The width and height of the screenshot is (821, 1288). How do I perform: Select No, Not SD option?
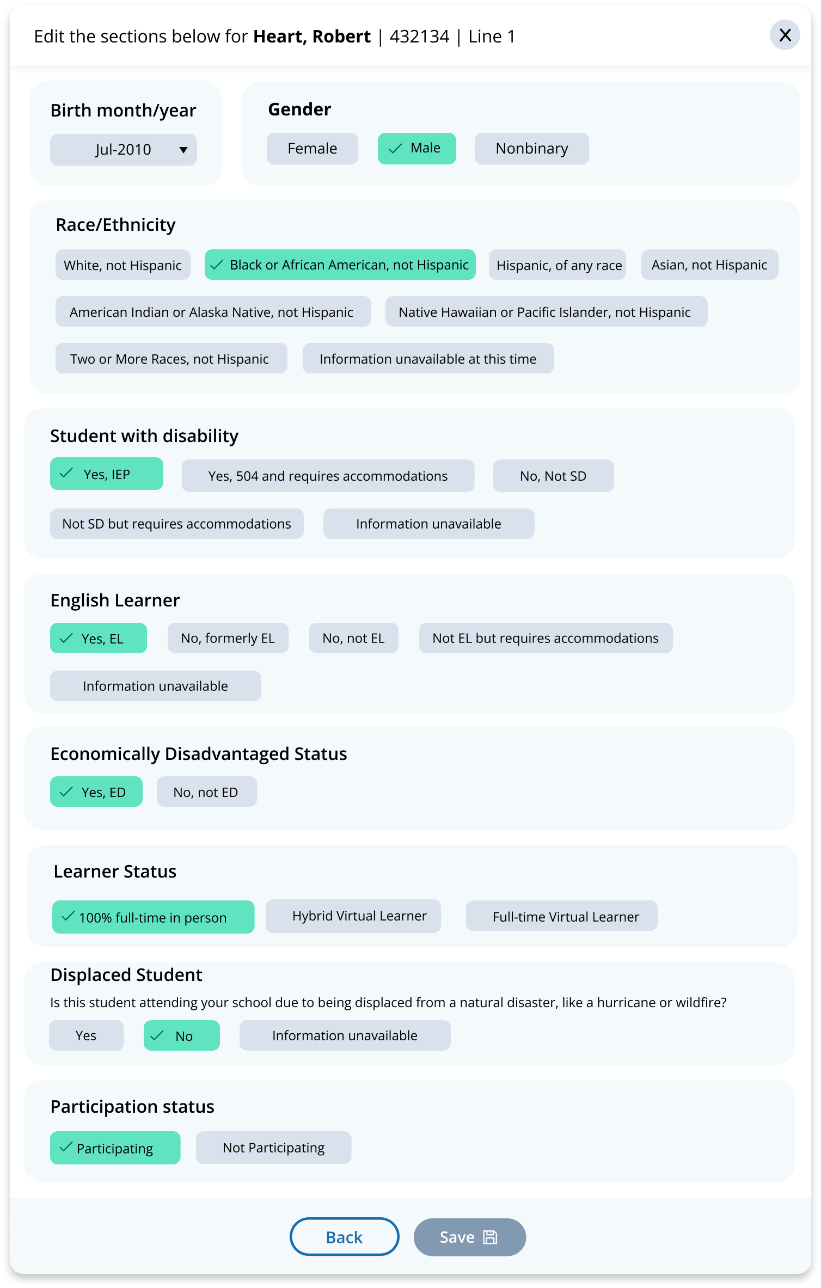click(x=552, y=476)
